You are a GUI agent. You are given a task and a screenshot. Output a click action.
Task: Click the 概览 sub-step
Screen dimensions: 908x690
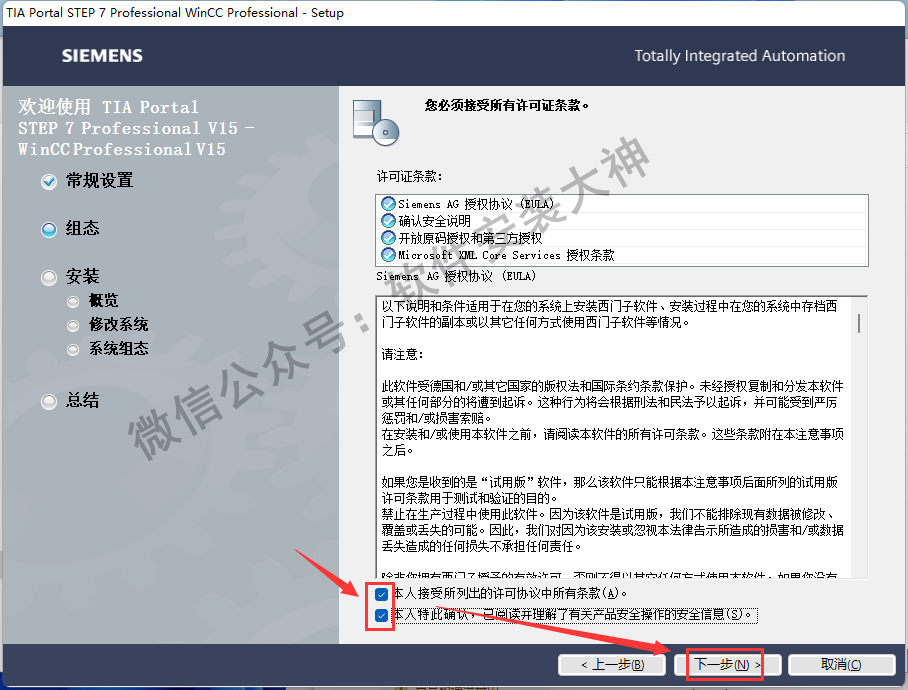click(x=103, y=300)
